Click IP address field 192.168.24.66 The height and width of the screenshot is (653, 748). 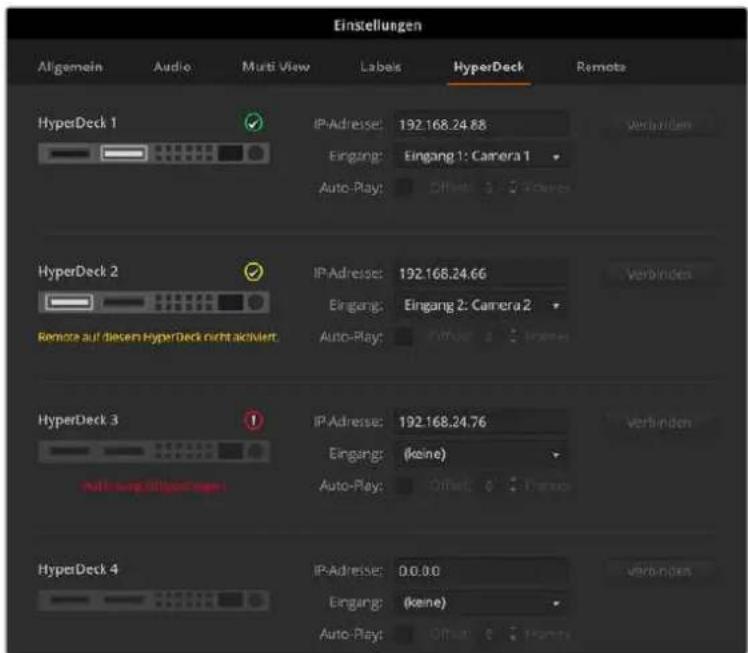(481, 274)
